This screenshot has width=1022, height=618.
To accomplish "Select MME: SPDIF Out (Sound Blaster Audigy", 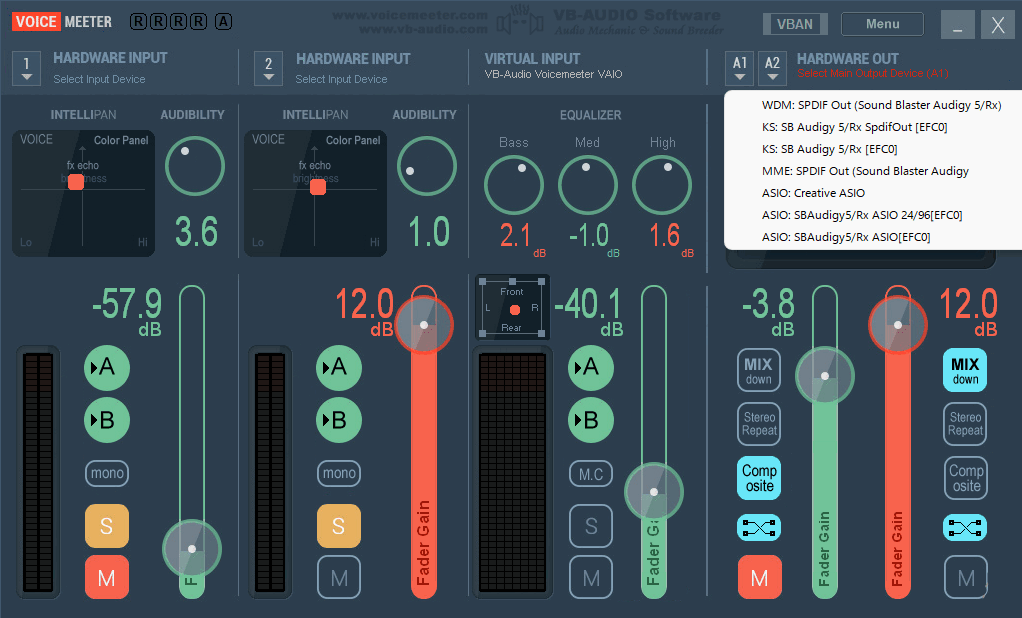I will pyautogui.click(x=865, y=171).
